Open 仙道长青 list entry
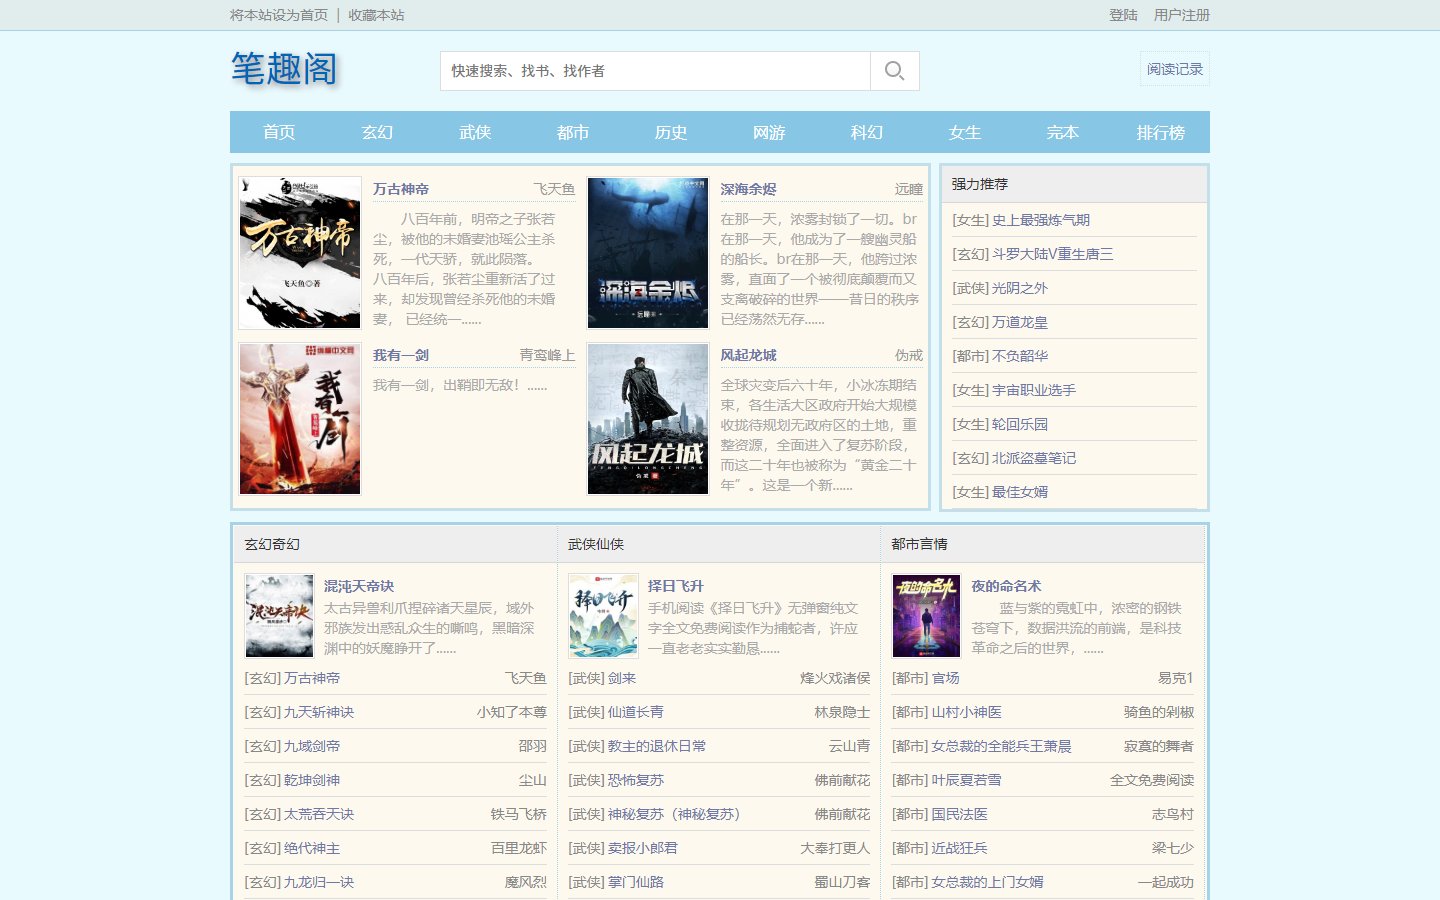The width and height of the screenshot is (1440, 900). point(636,712)
